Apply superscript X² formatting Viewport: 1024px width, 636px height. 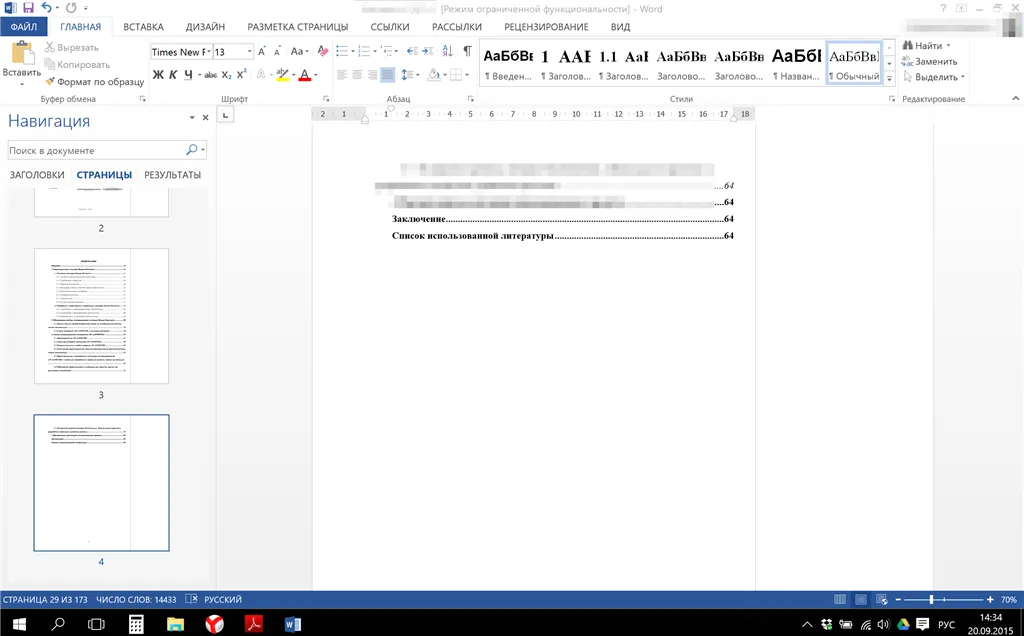click(x=242, y=74)
